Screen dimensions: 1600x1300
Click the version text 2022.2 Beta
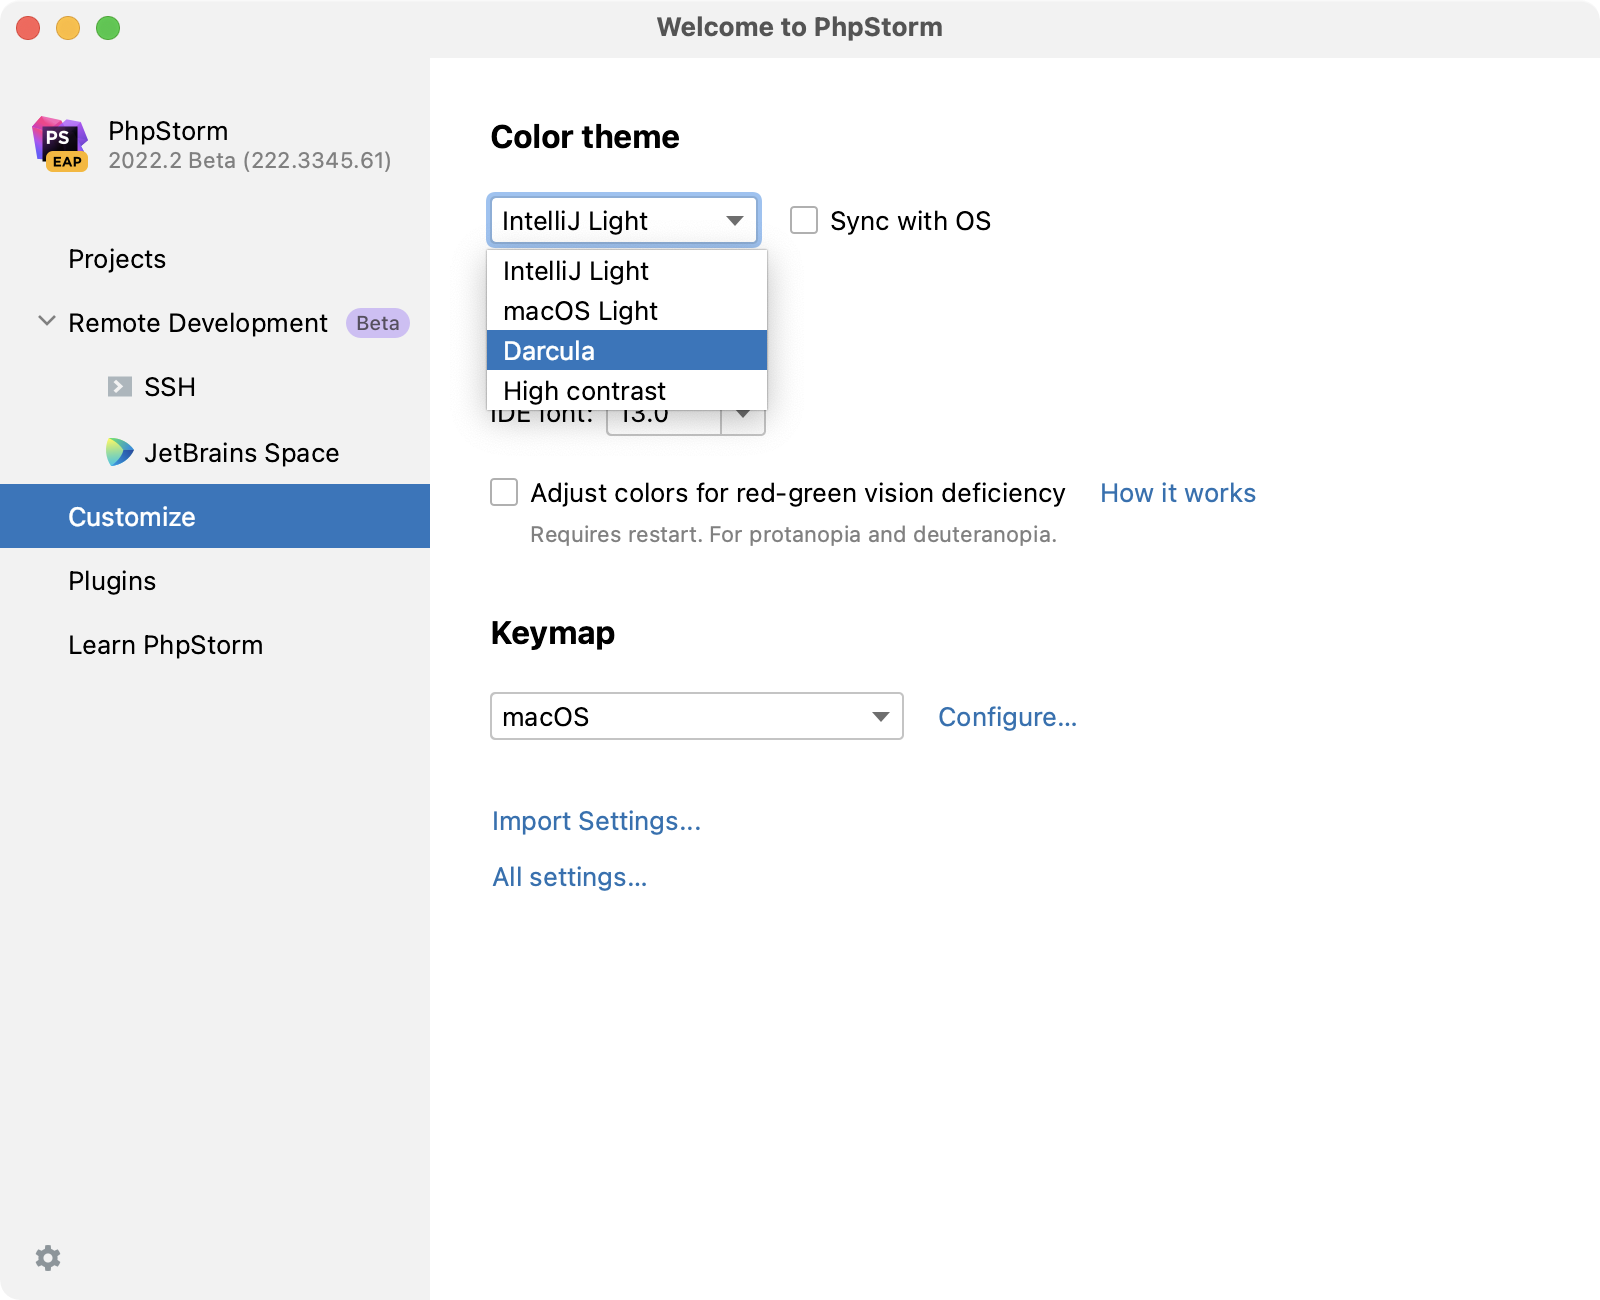(x=250, y=160)
